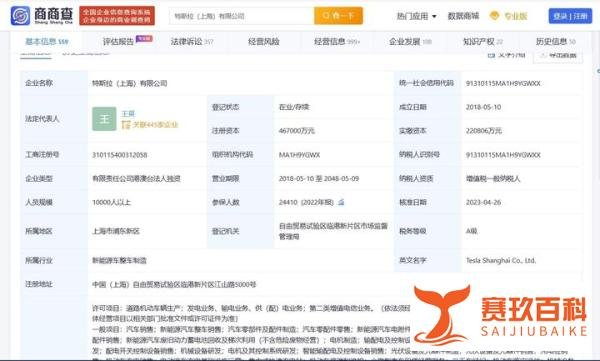Select the English name Tesla Shanghai Co., Ltd.
This screenshot has height=361, width=600.
point(501,260)
